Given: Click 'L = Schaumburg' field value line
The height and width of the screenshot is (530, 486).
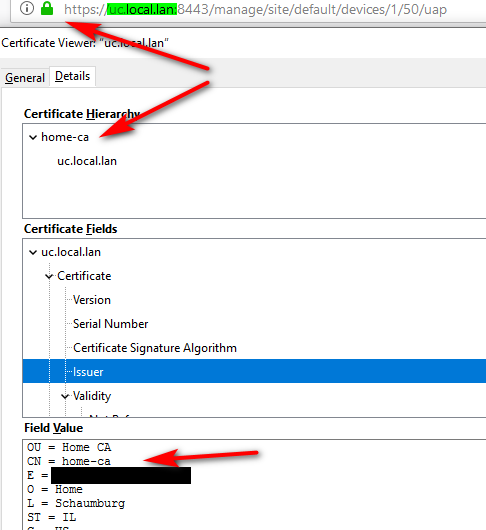Looking at the screenshot, I should [x=76, y=504].
